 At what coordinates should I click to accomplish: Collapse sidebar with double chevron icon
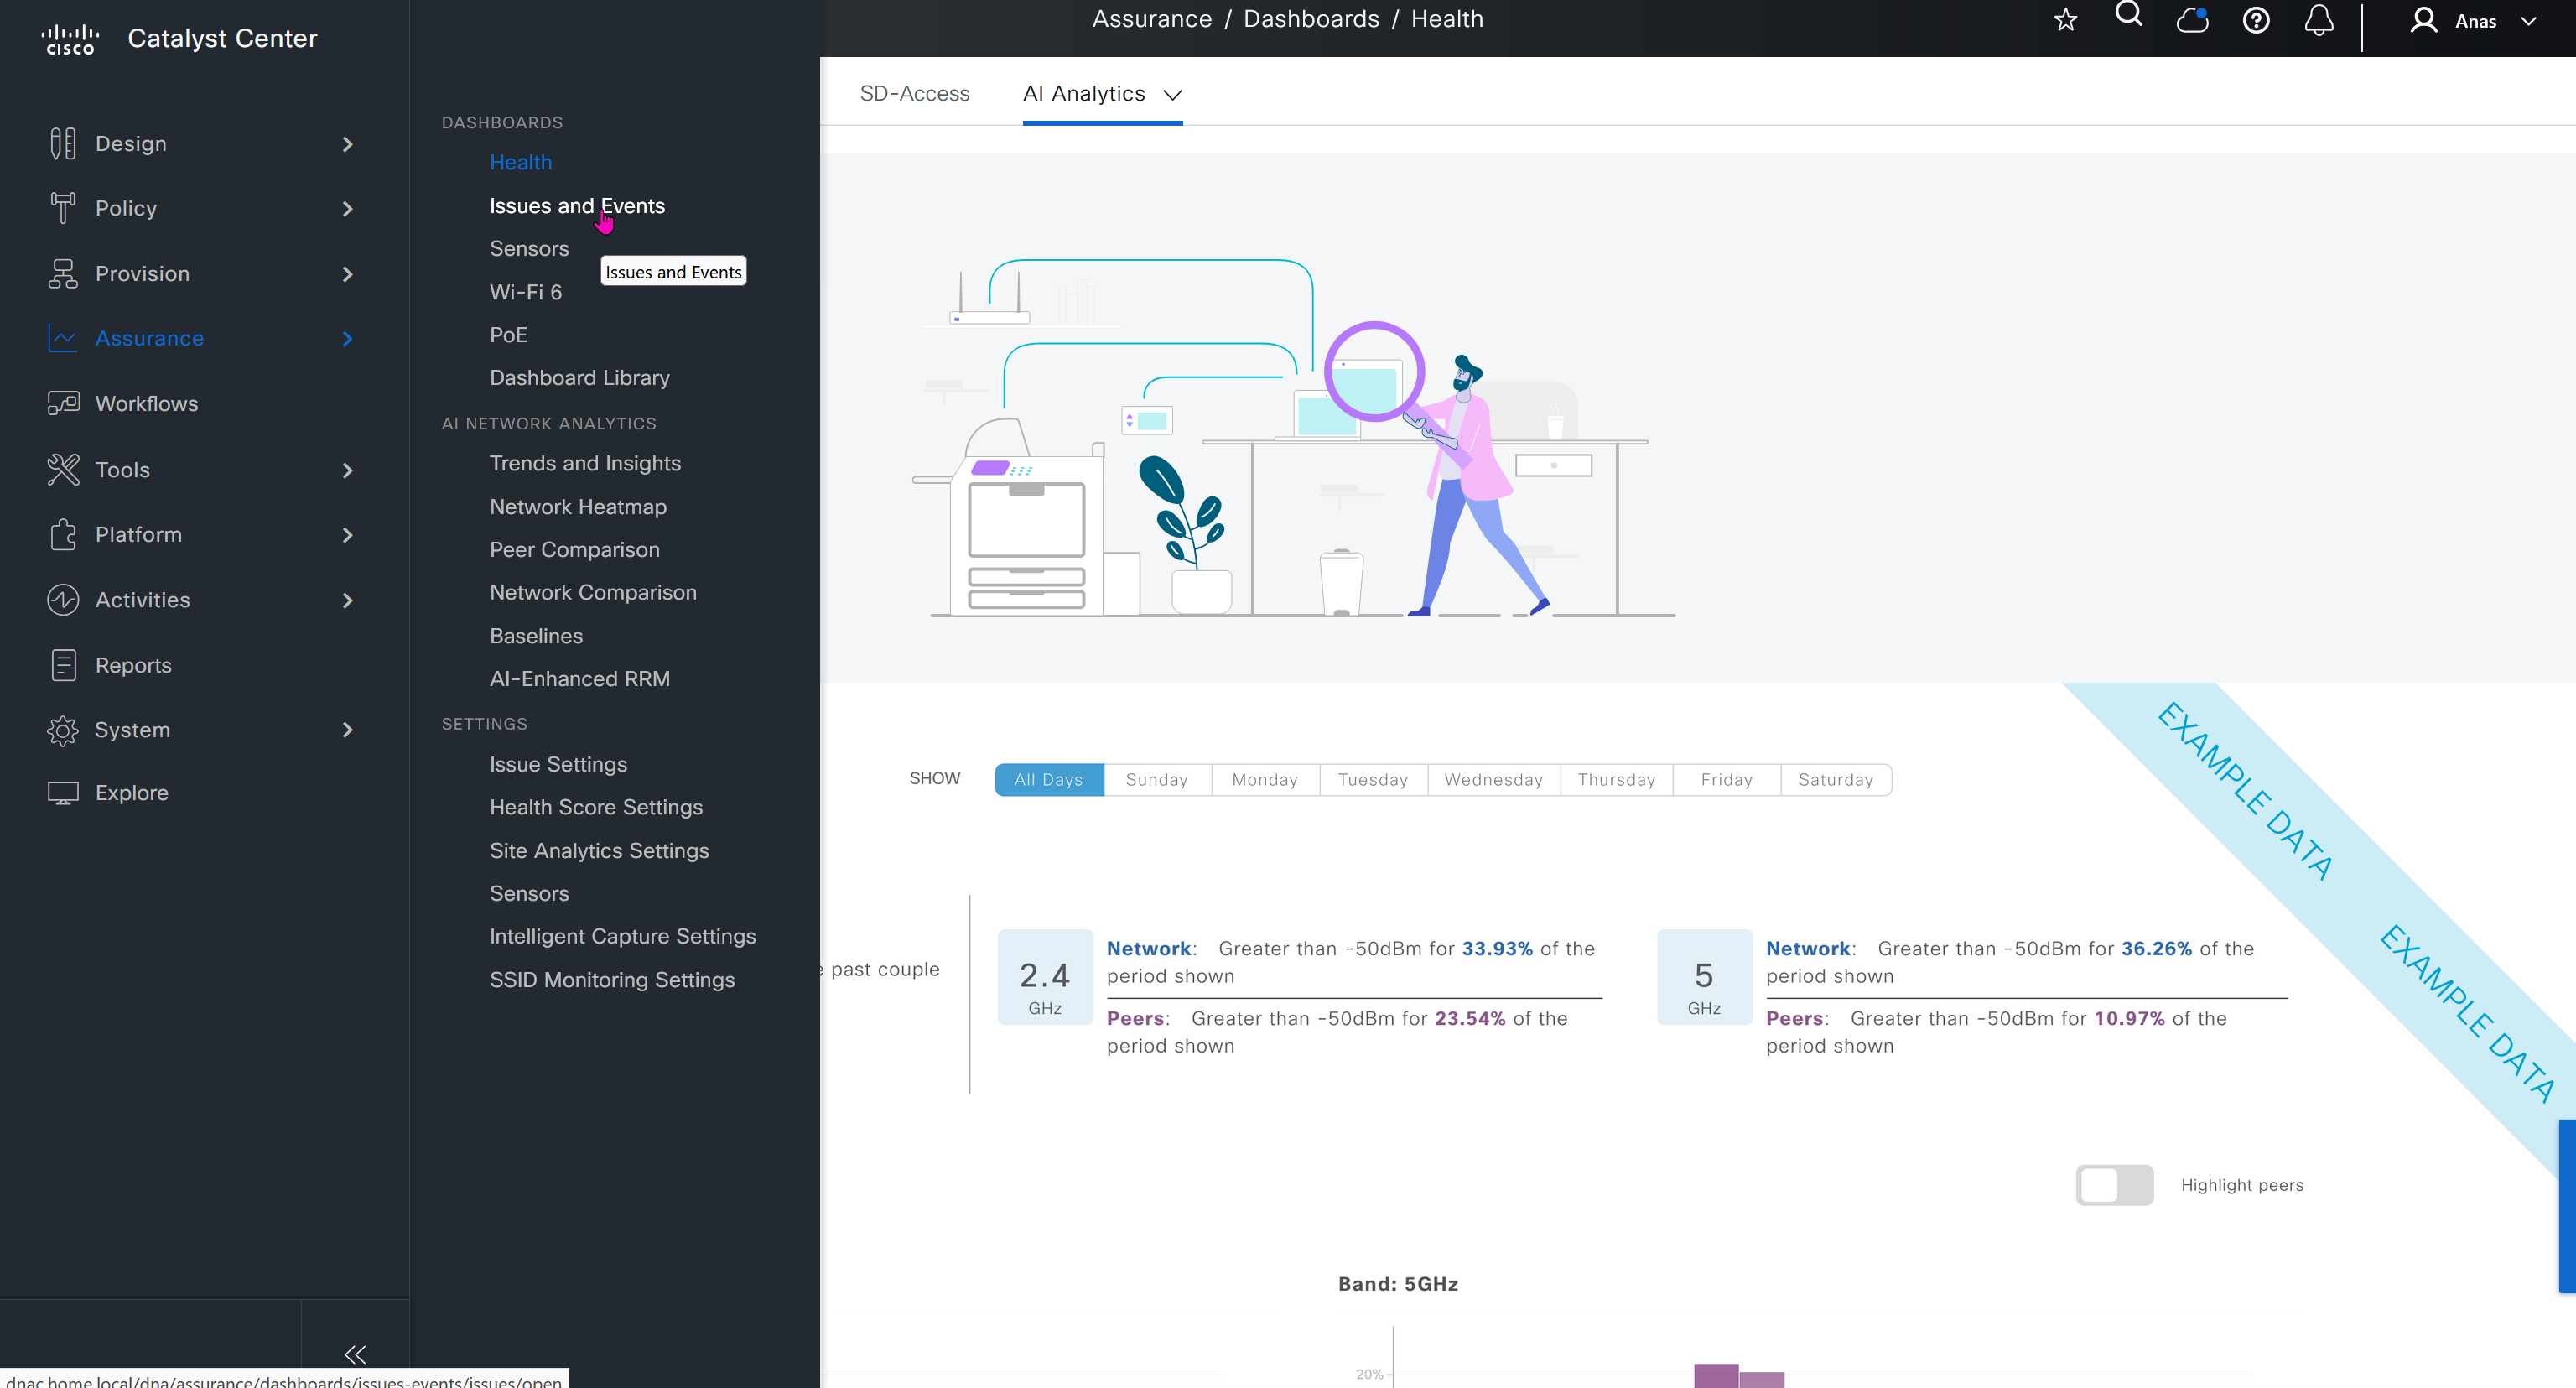[x=355, y=1354]
